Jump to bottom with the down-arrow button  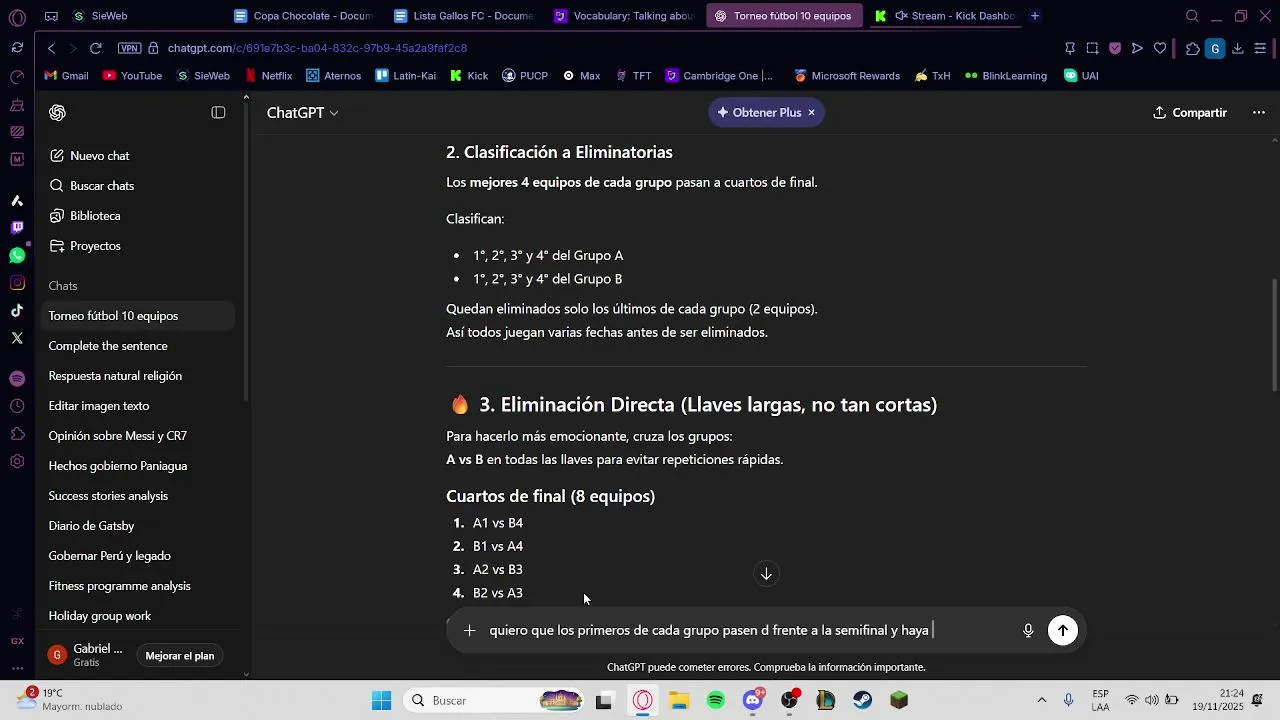click(x=766, y=574)
